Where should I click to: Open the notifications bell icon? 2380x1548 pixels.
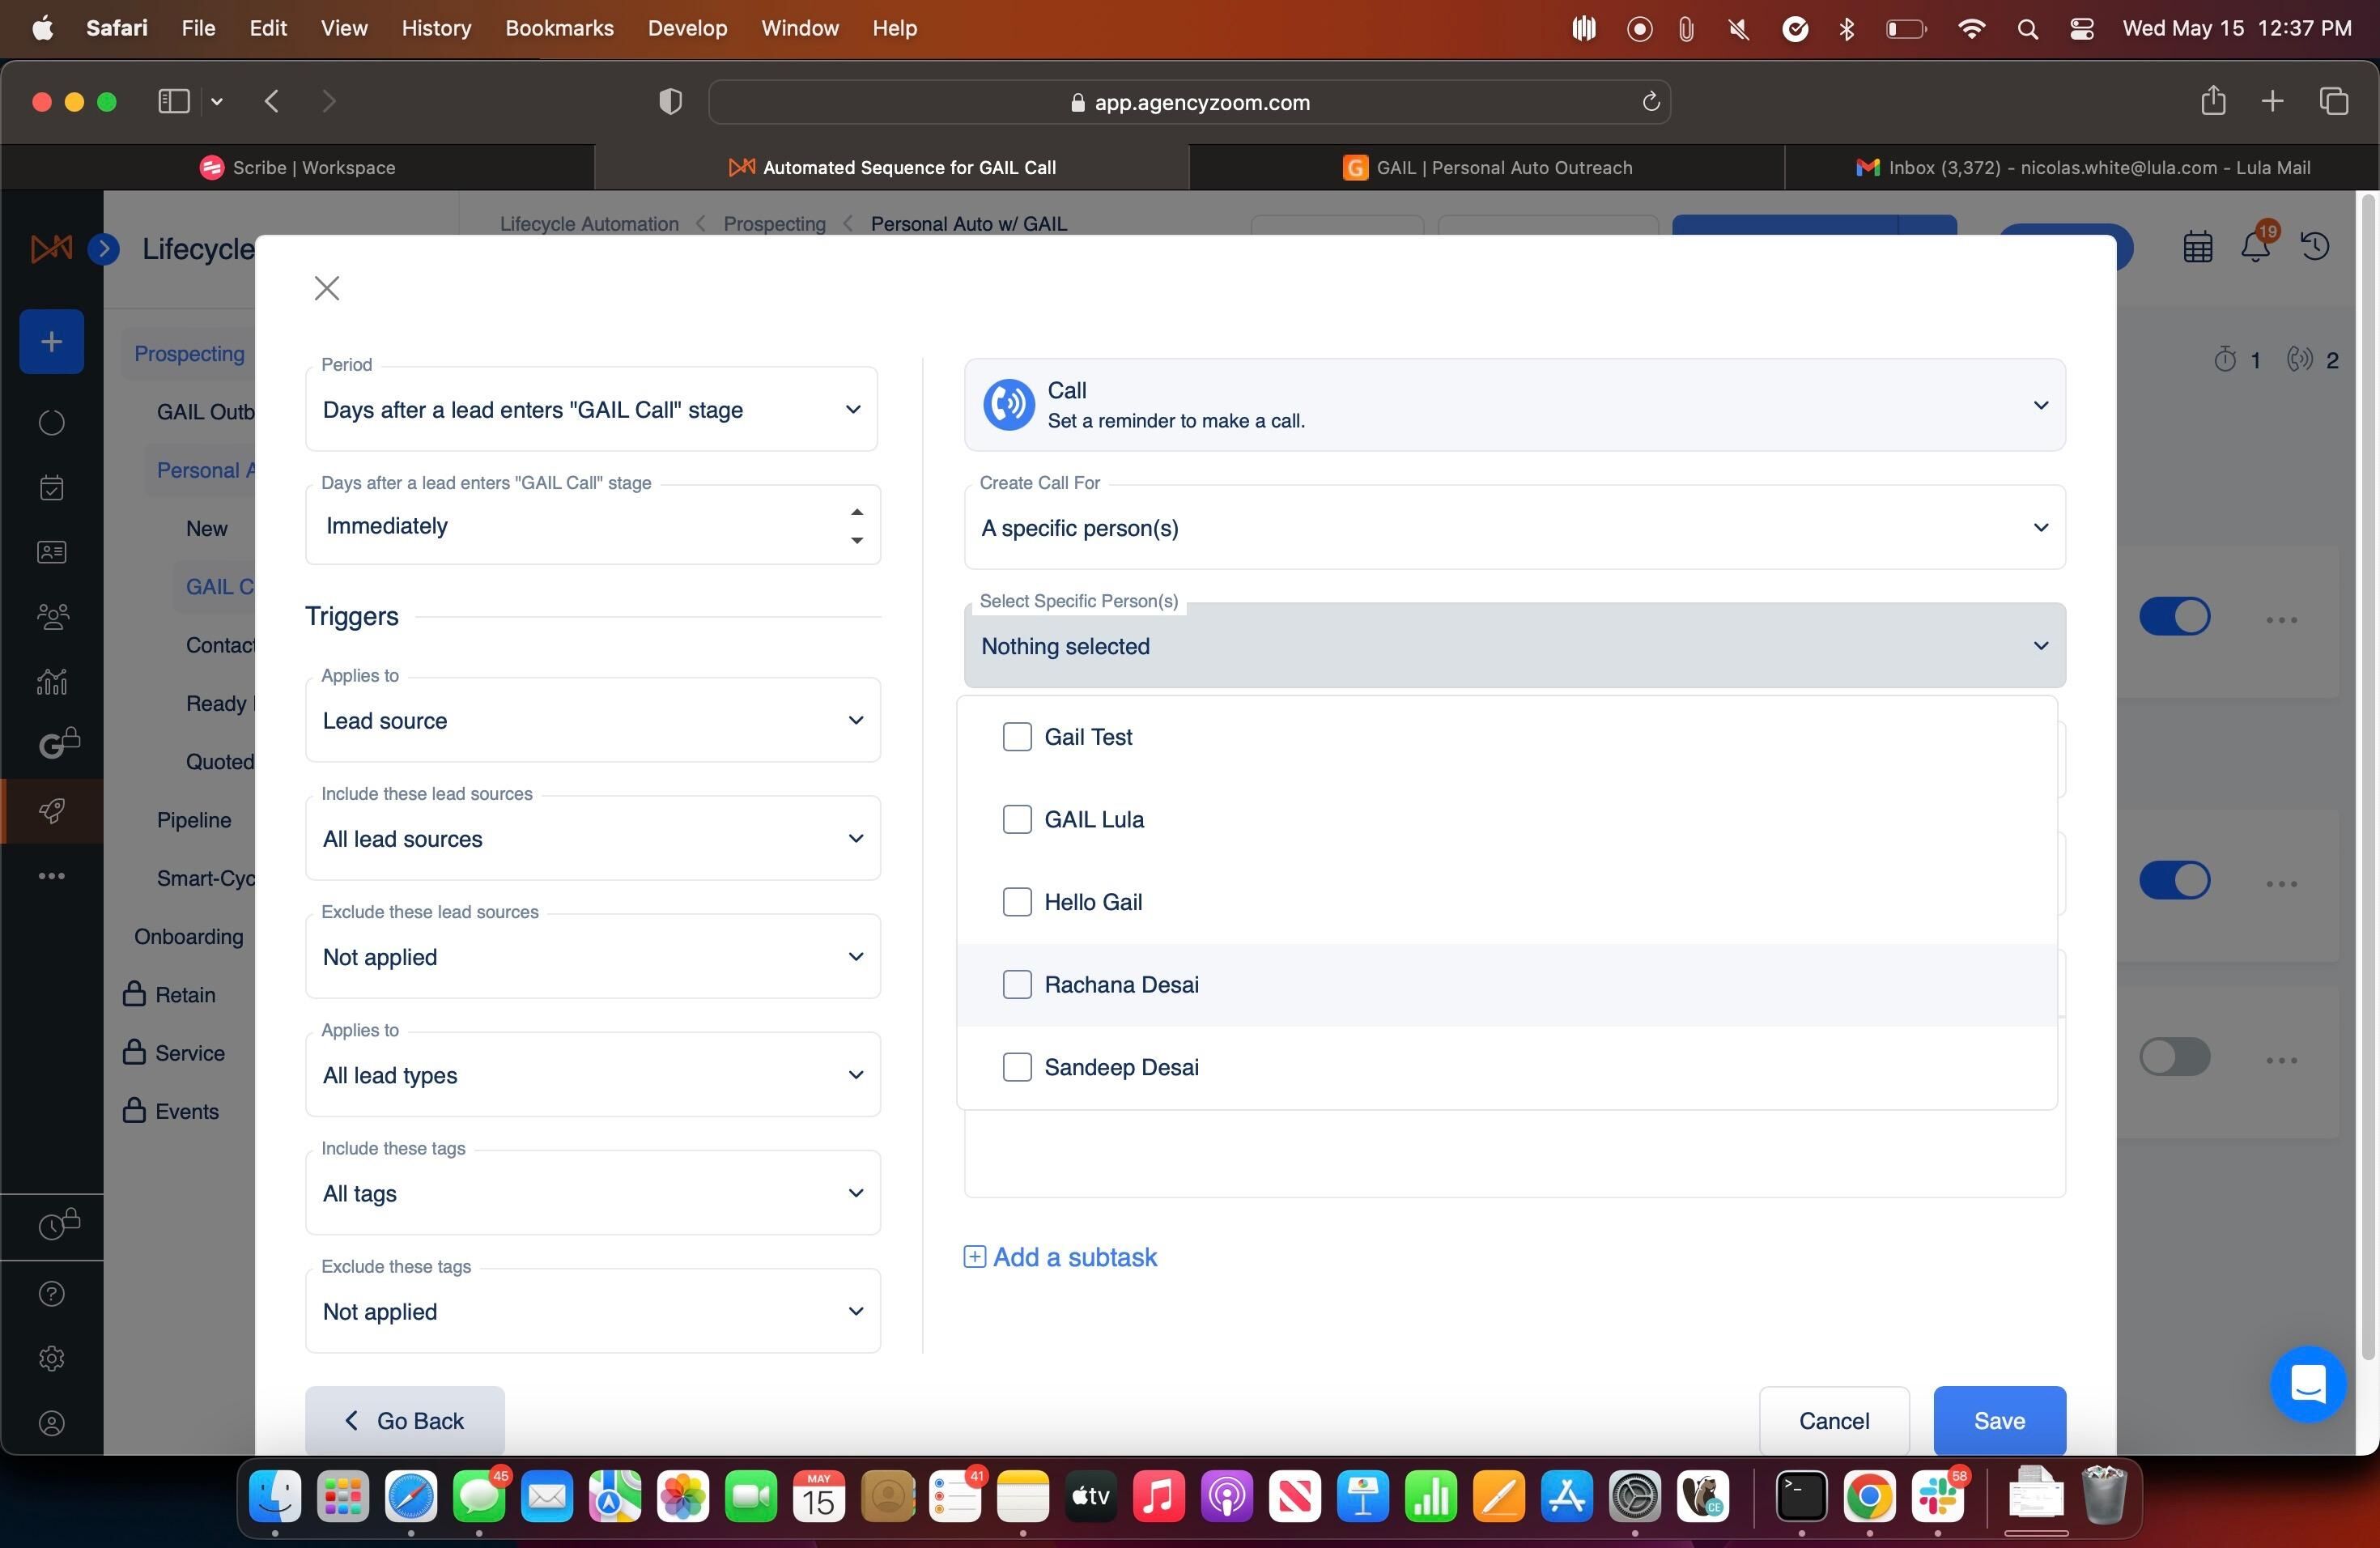tap(2256, 246)
